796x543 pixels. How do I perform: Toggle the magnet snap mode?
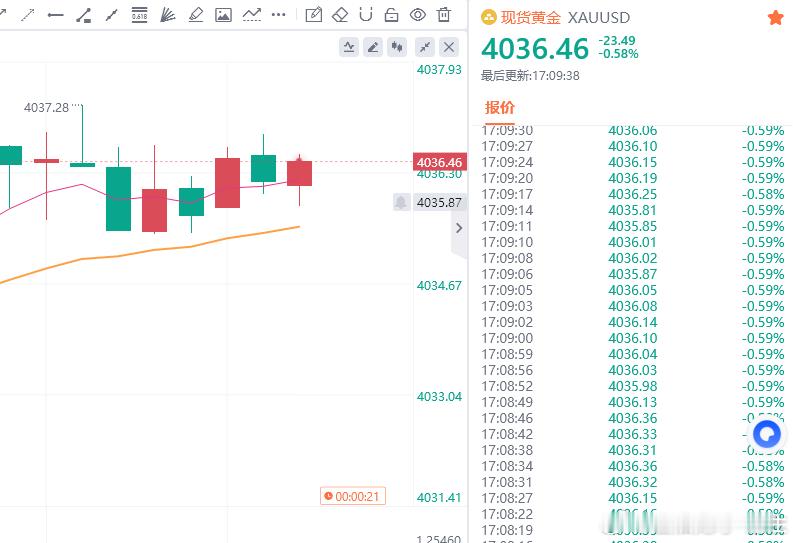pyautogui.click(x=366, y=15)
